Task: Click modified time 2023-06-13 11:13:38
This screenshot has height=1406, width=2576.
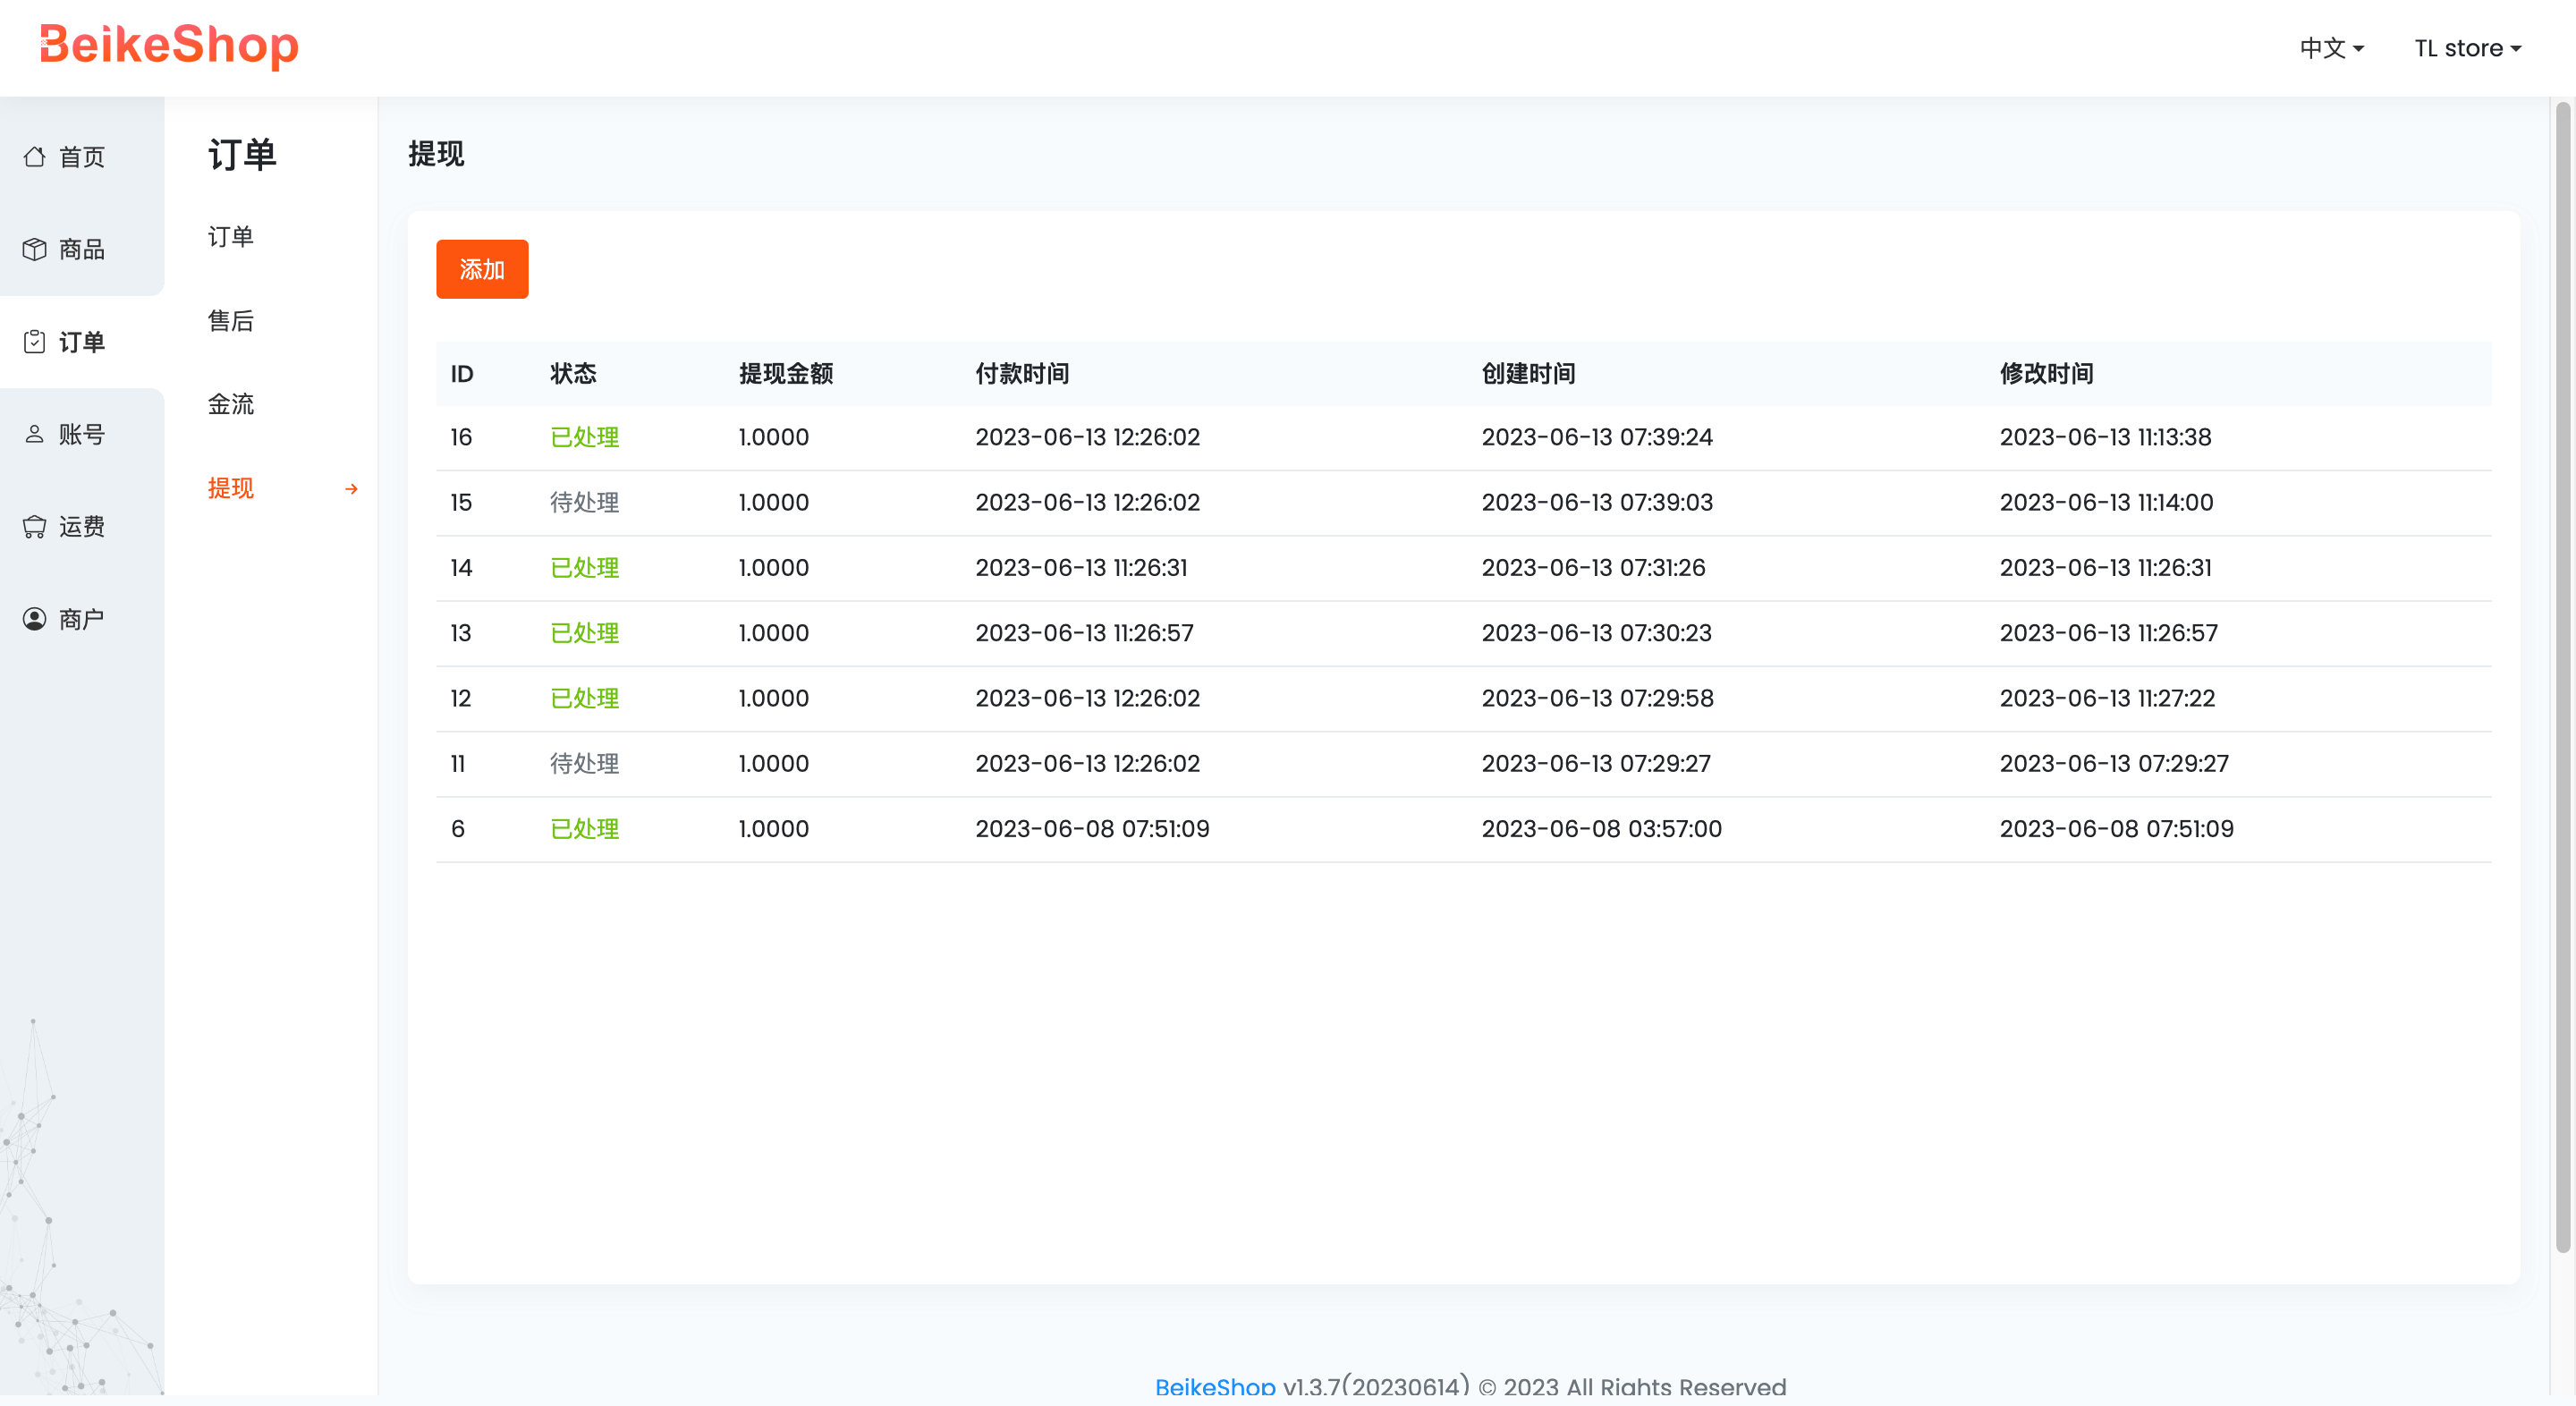Action: (x=2106, y=437)
